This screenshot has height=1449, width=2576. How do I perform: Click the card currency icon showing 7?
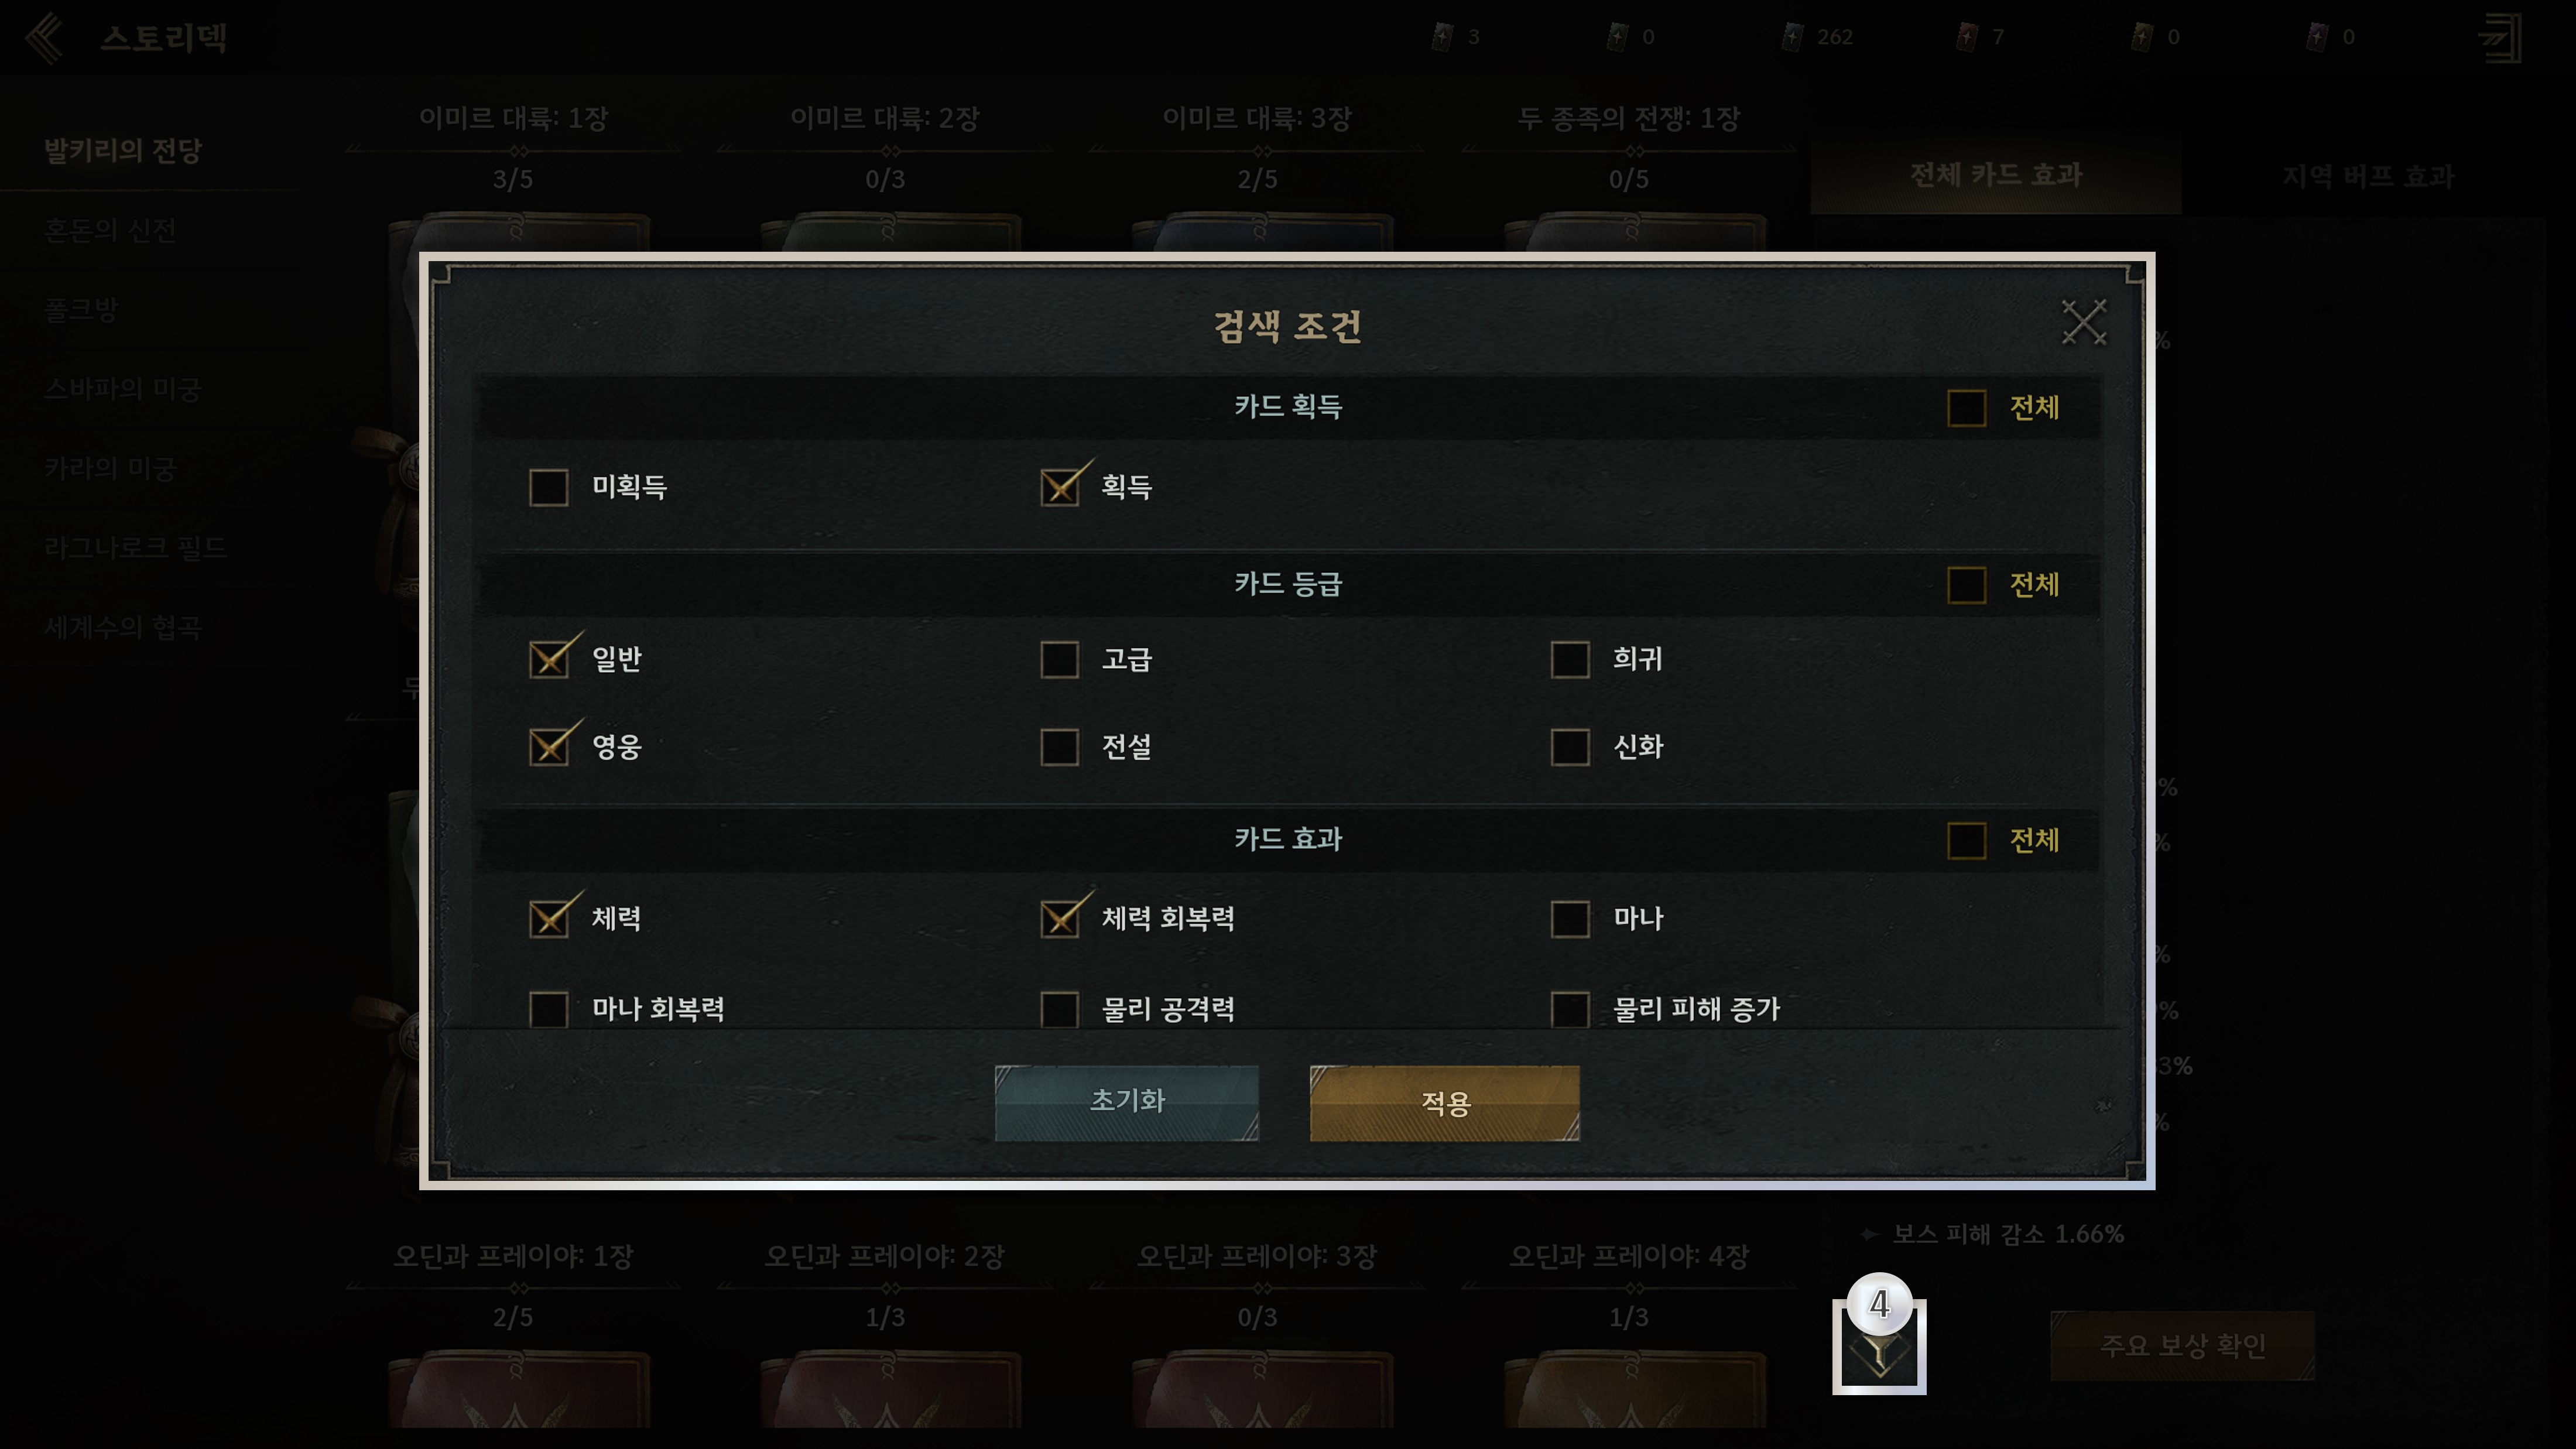(1966, 37)
